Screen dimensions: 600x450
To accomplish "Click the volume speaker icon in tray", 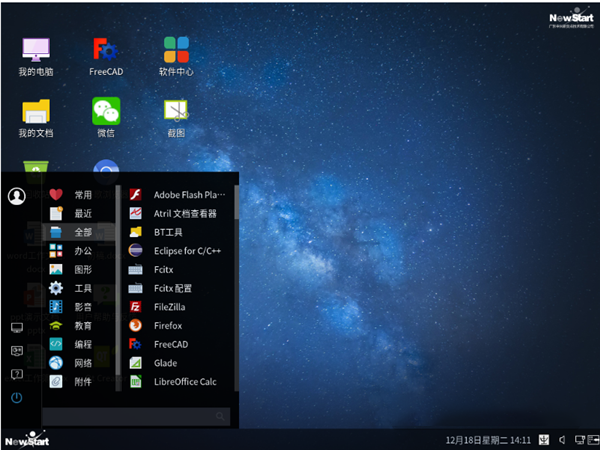I will tap(562, 440).
